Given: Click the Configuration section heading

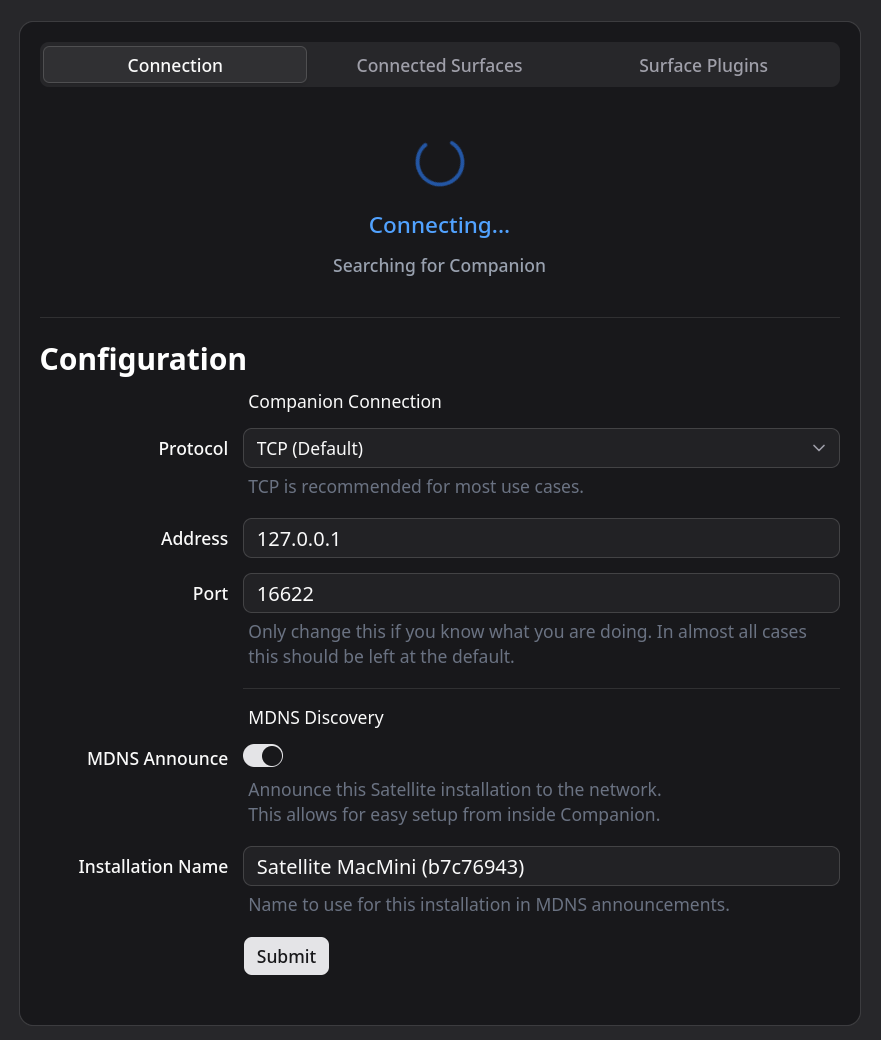Looking at the screenshot, I should coord(142,358).
